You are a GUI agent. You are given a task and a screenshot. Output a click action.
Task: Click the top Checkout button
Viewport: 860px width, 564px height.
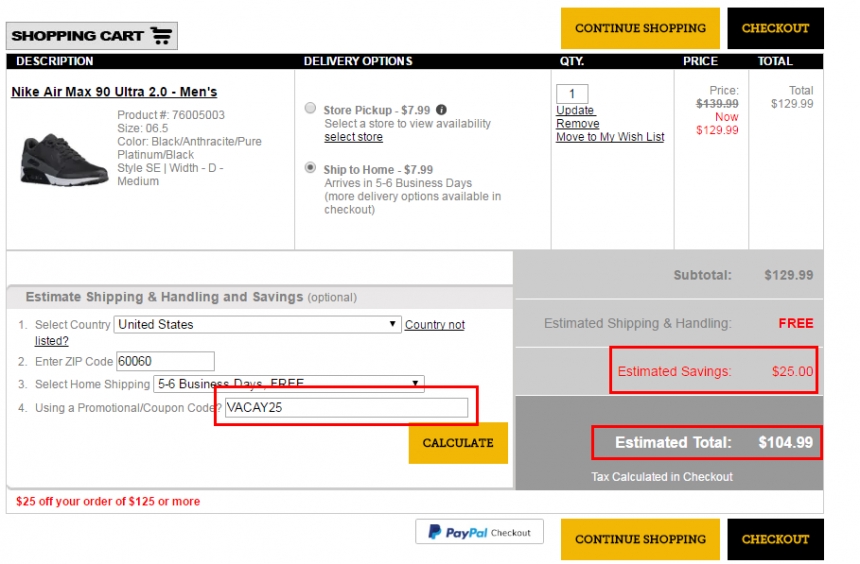(775, 28)
